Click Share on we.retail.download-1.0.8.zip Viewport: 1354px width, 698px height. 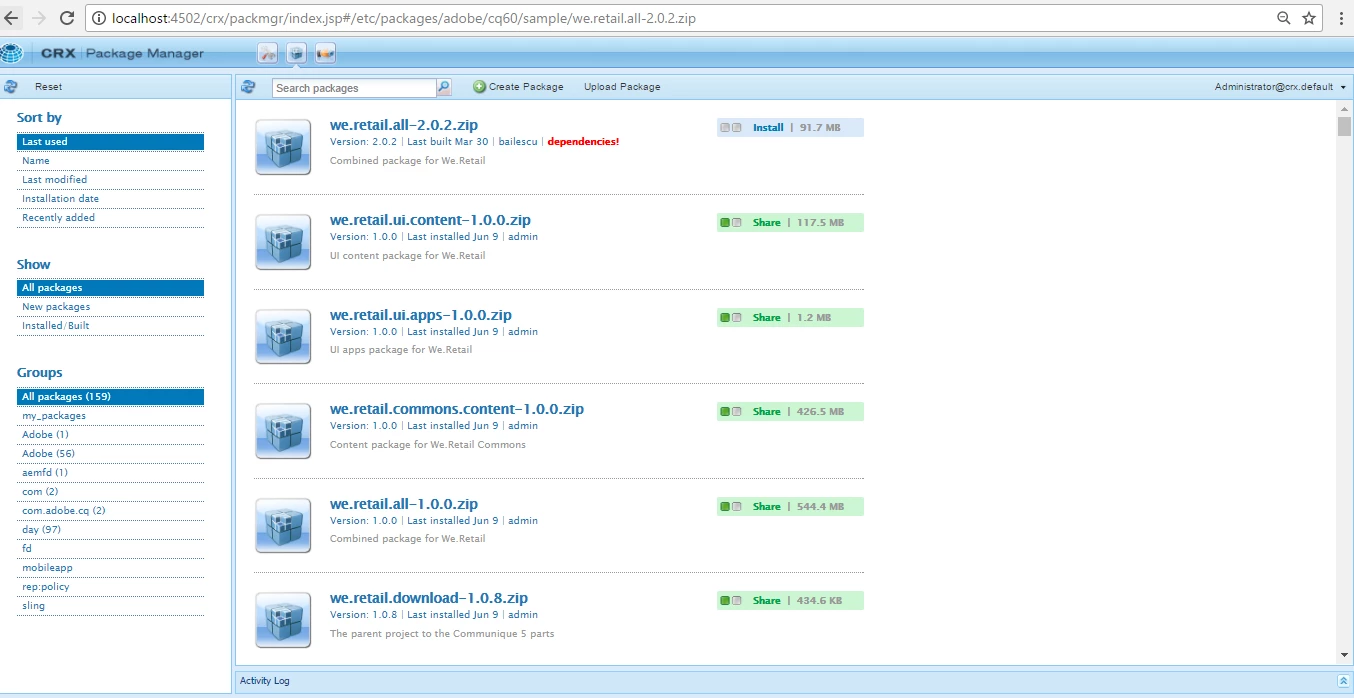click(x=767, y=601)
